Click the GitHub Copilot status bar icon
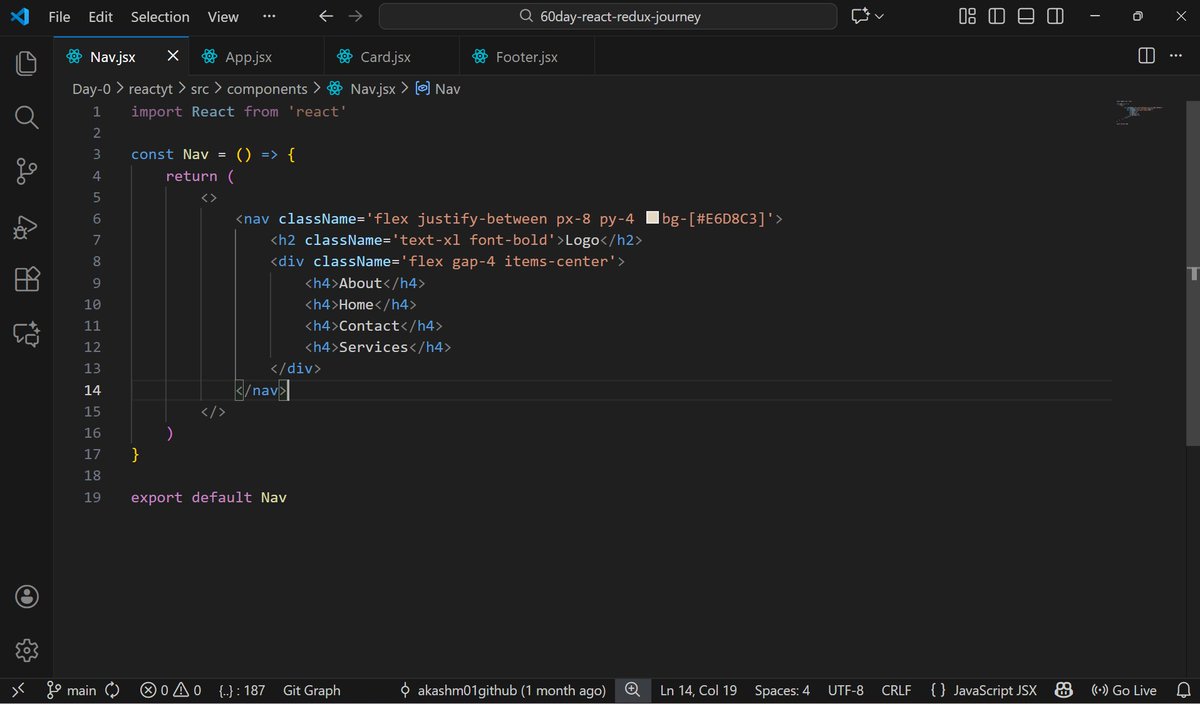The height and width of the screenshot is (704, 1200). 1063,690
